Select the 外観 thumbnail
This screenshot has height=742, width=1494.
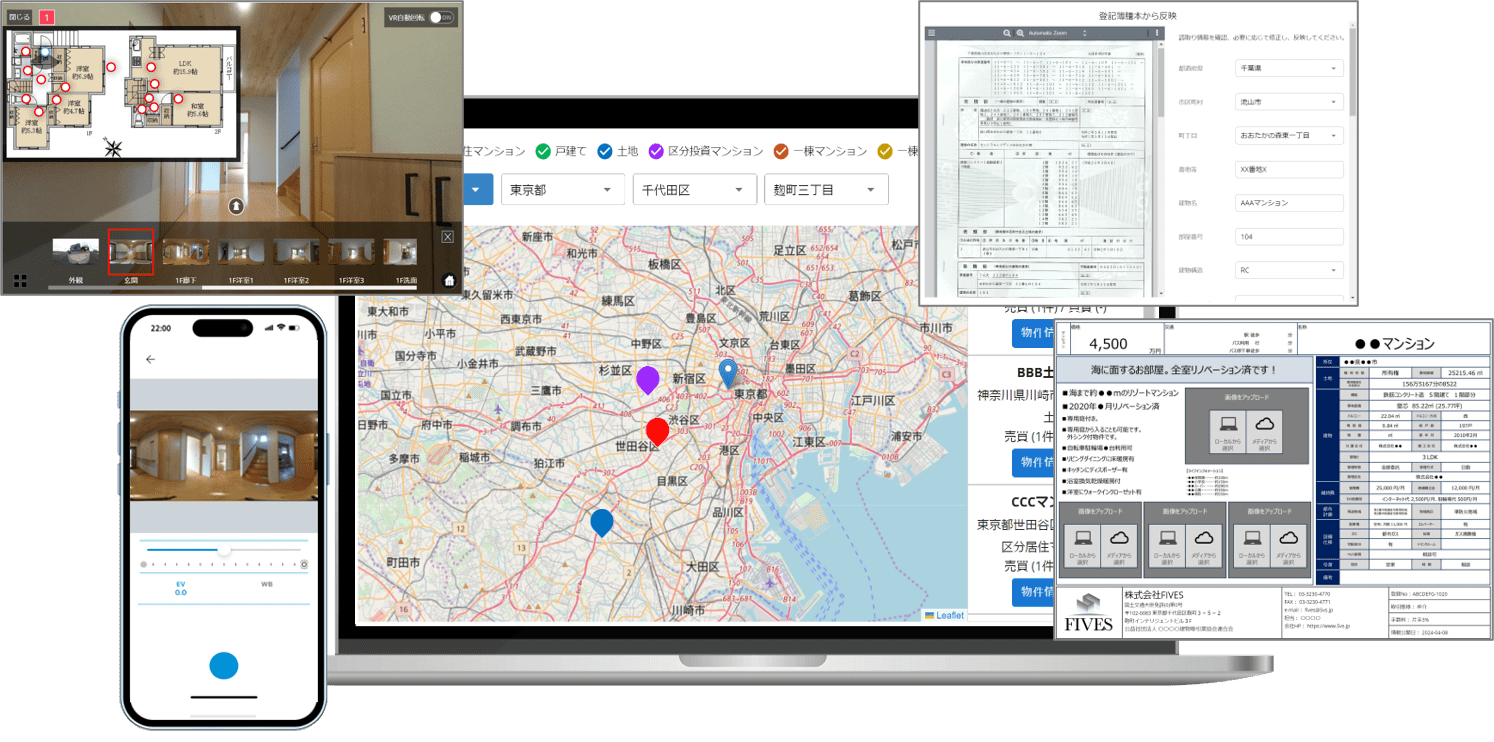pos(76,252)
